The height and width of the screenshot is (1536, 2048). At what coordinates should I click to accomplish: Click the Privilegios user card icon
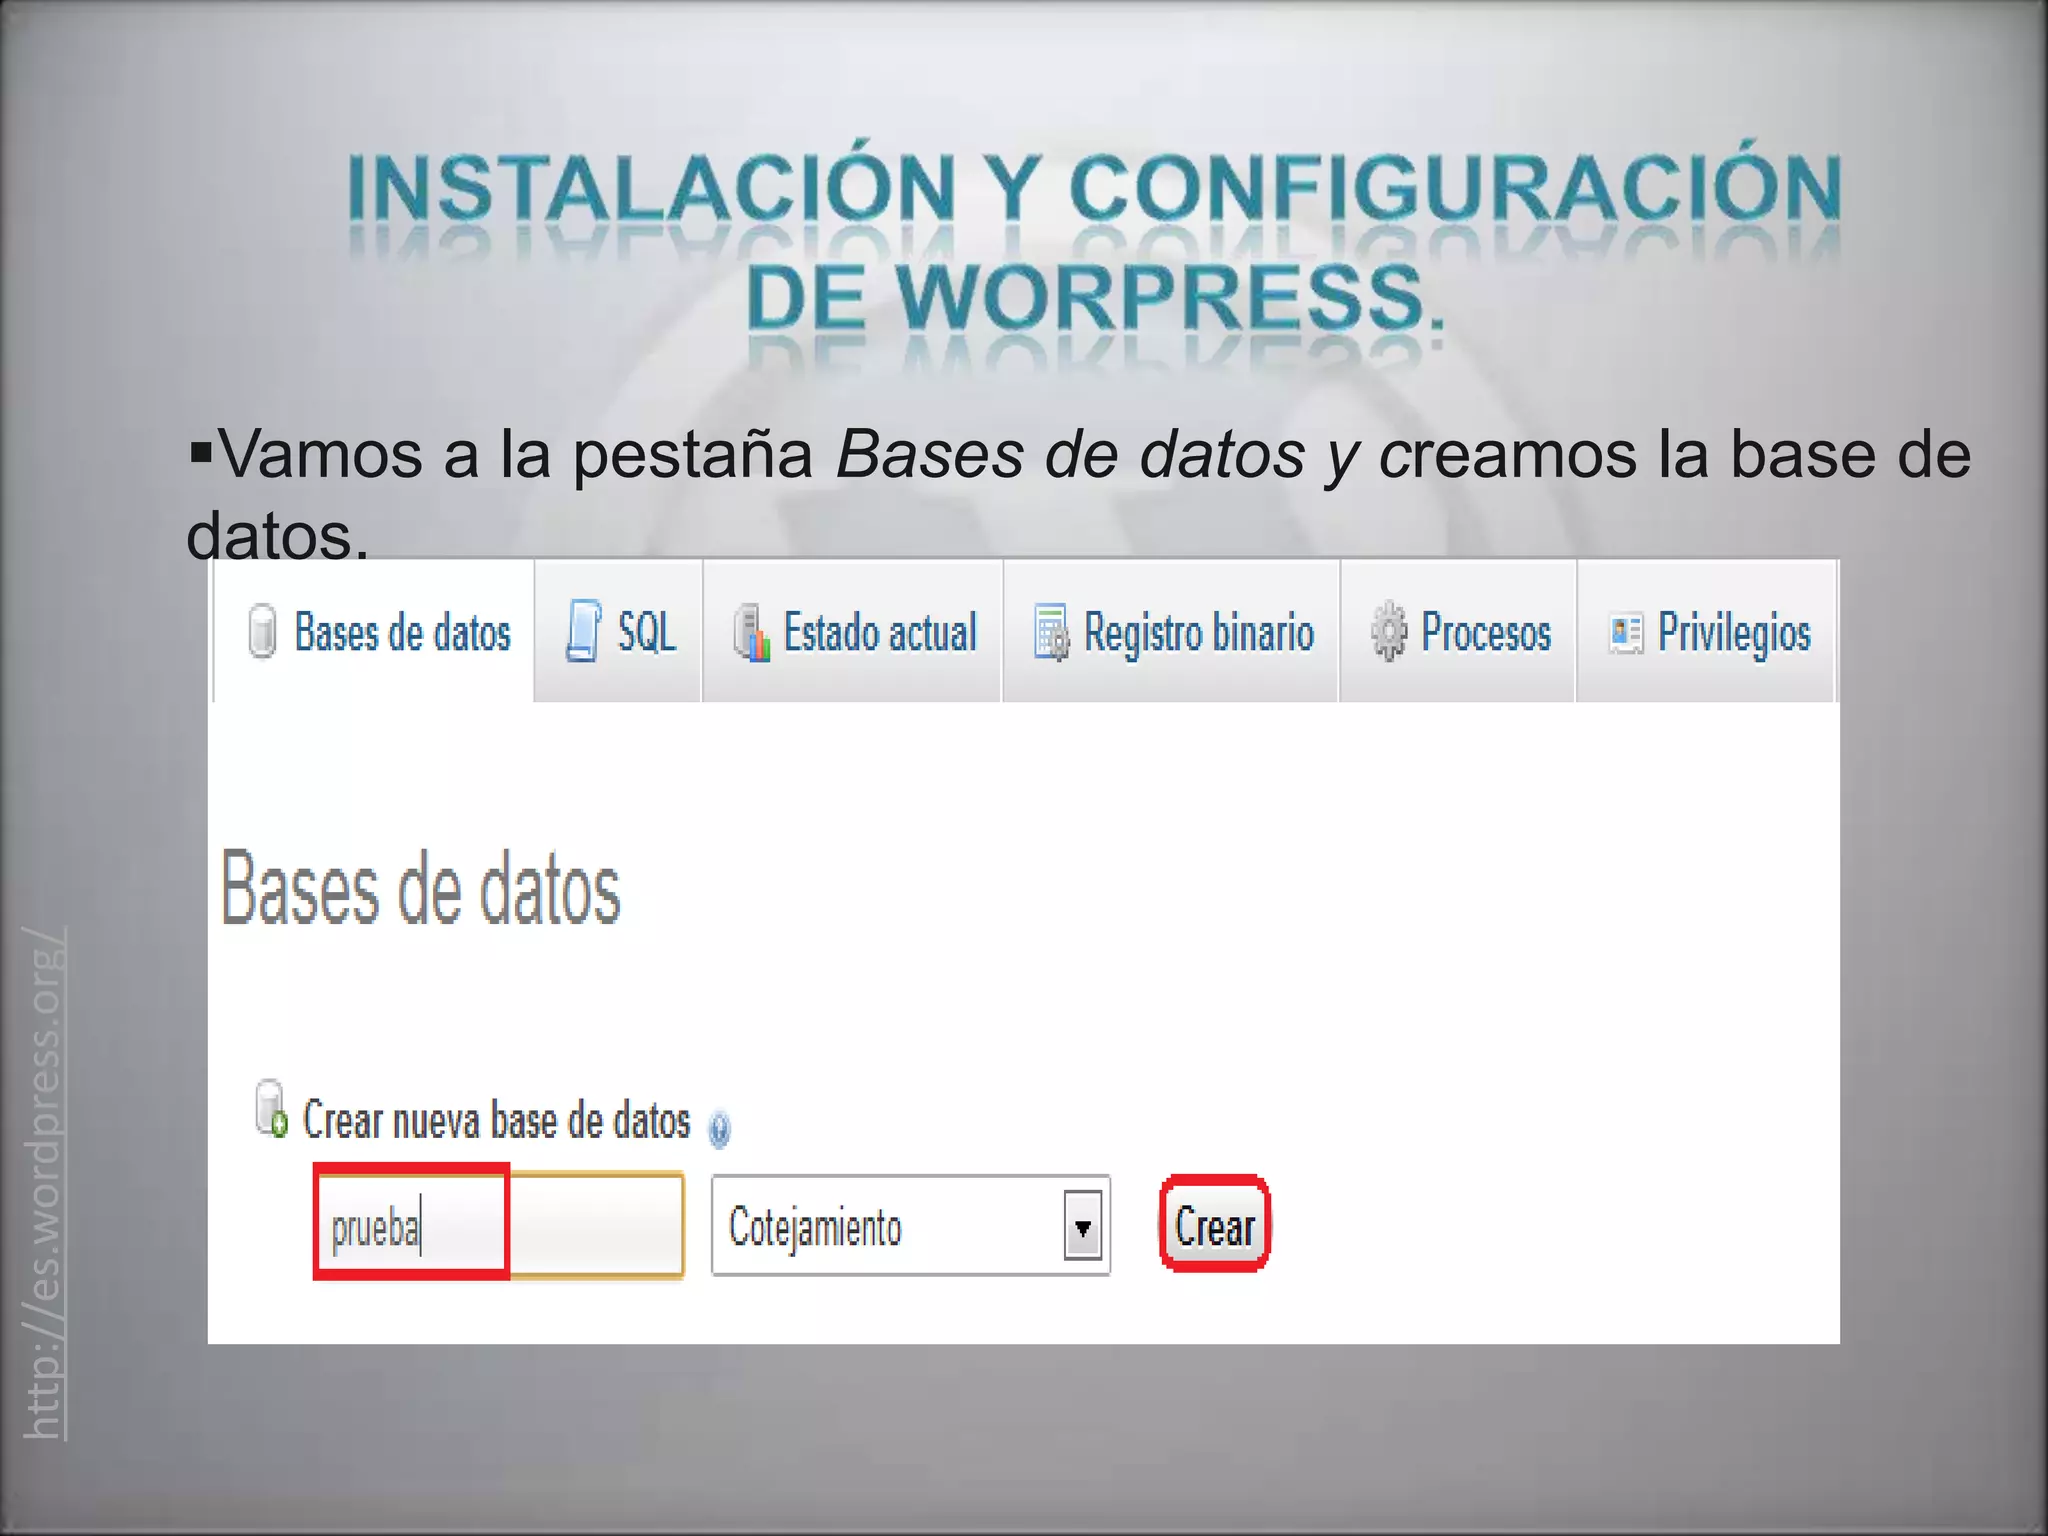pyautogui.click(x=1625, y=634)
